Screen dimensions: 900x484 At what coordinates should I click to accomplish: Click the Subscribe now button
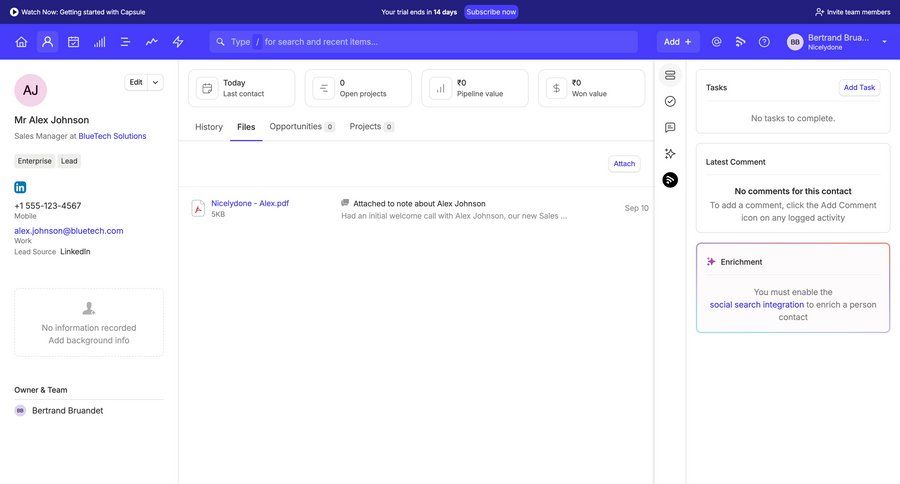pos(491,12)
